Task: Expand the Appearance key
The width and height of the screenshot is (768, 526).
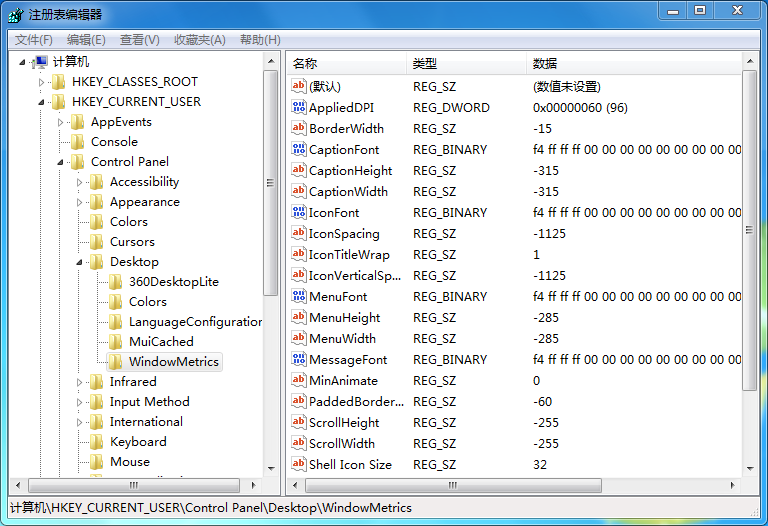Action: [79, 202]
